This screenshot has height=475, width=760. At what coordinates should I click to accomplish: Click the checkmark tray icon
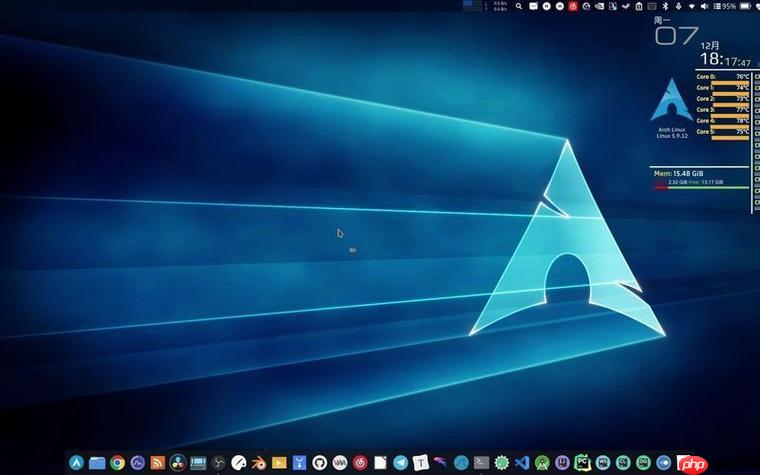625,6
